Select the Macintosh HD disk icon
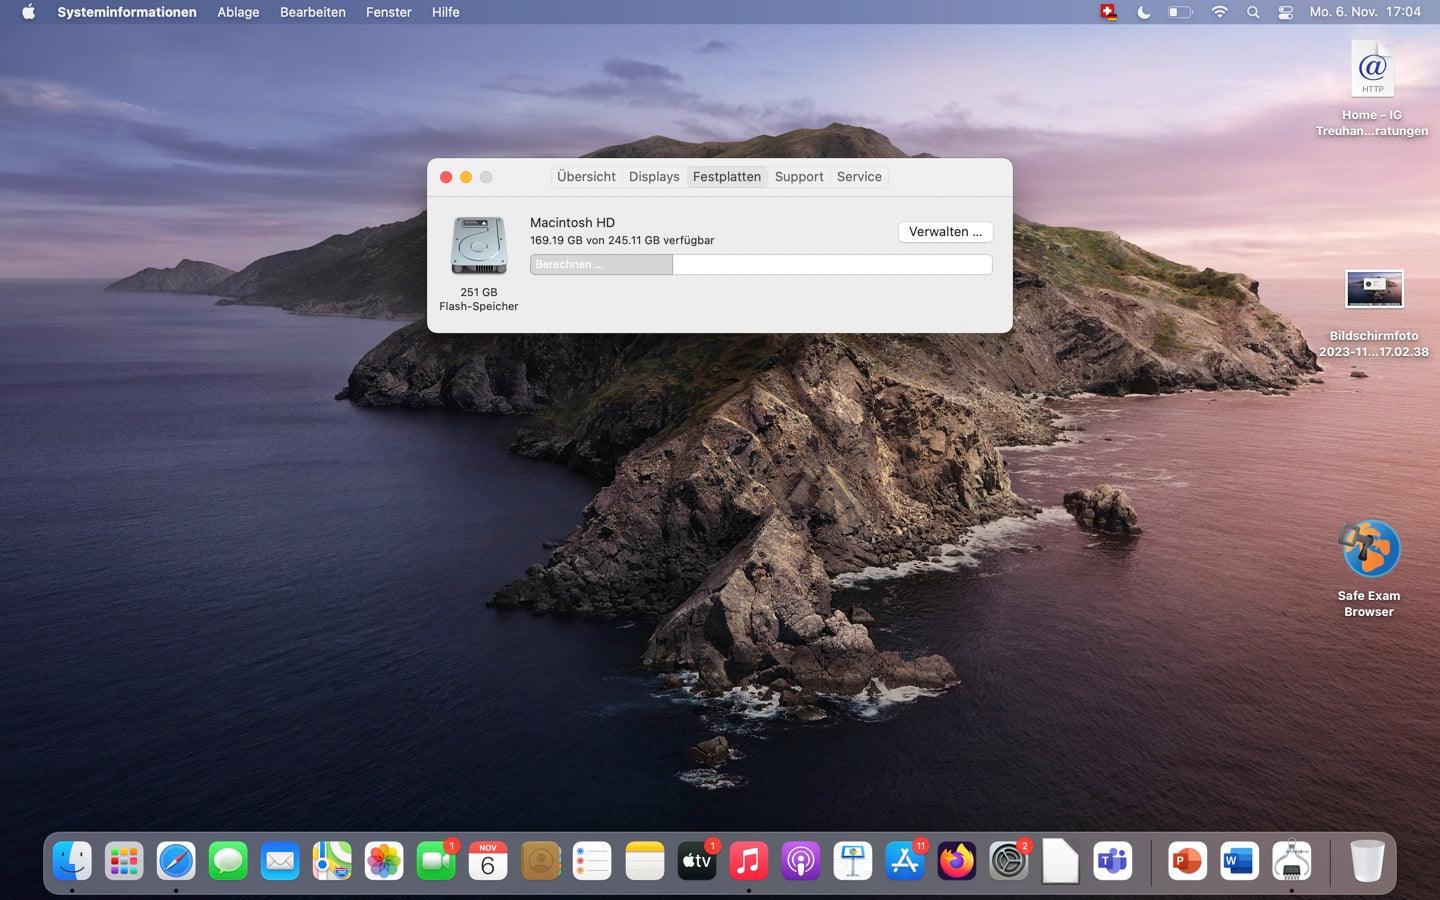 pos(478,243)
